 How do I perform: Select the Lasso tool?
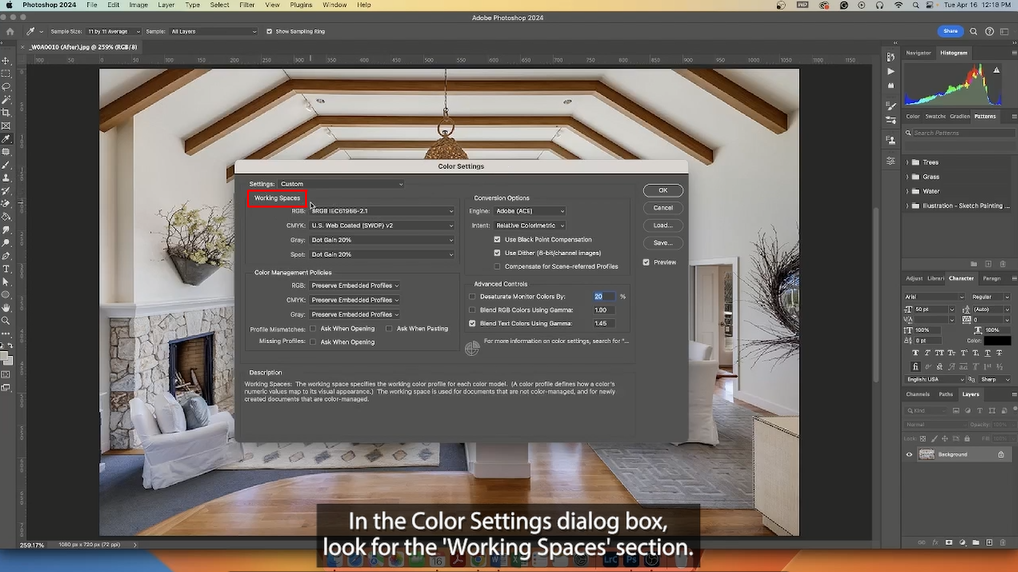(6, 86)
